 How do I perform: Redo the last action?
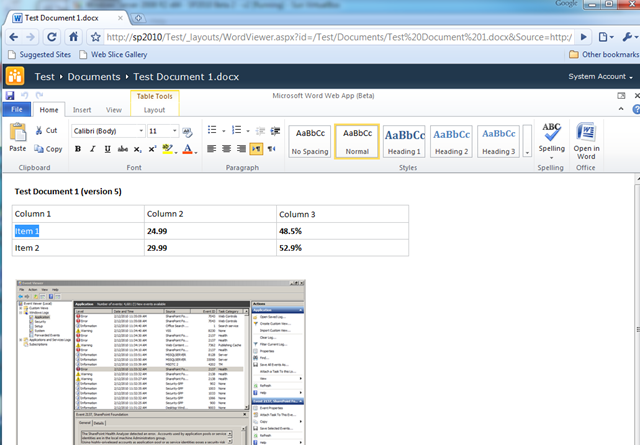[39, 96]
